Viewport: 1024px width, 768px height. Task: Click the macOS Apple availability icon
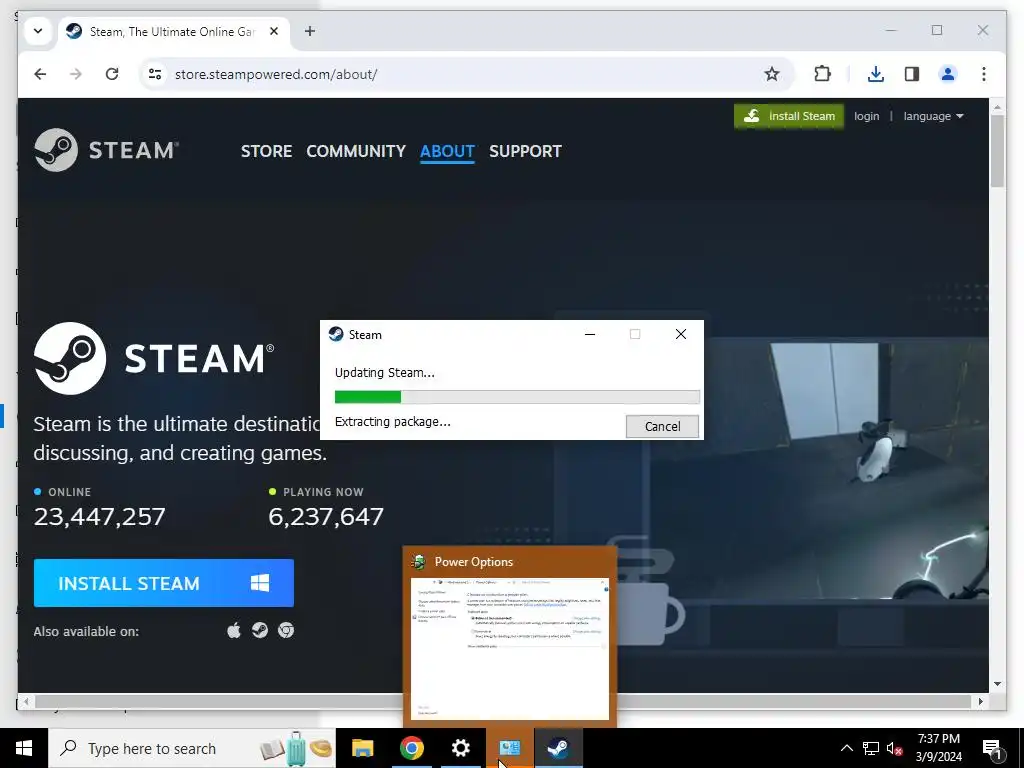click(x=234, y=630)
